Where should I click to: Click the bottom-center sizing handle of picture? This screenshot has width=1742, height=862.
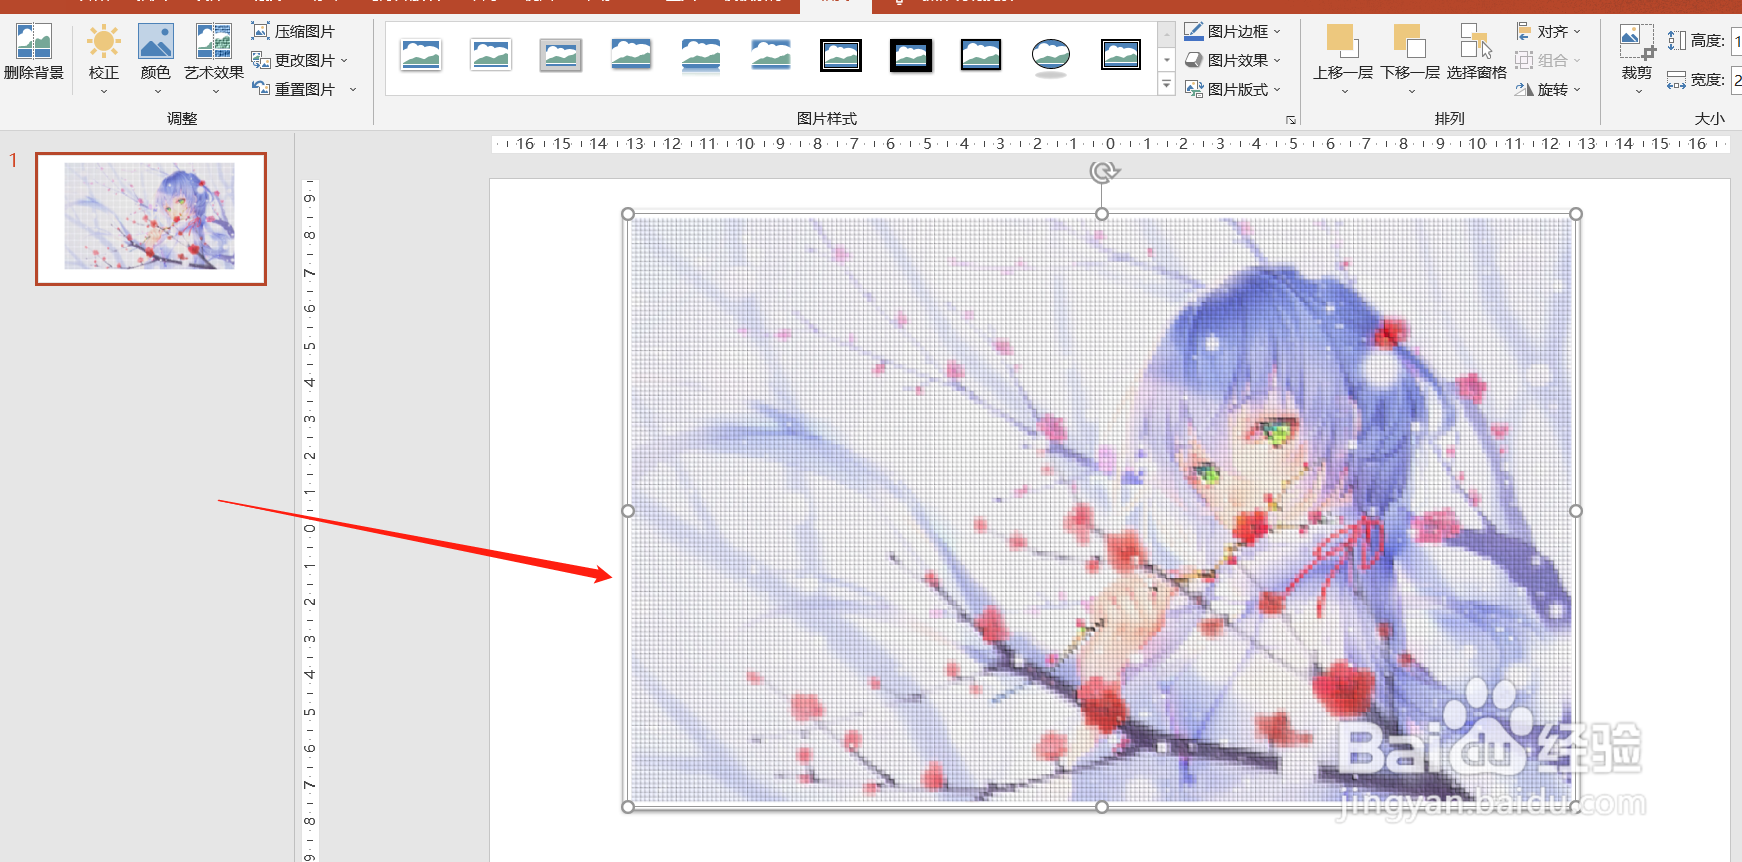point(1102,807)
